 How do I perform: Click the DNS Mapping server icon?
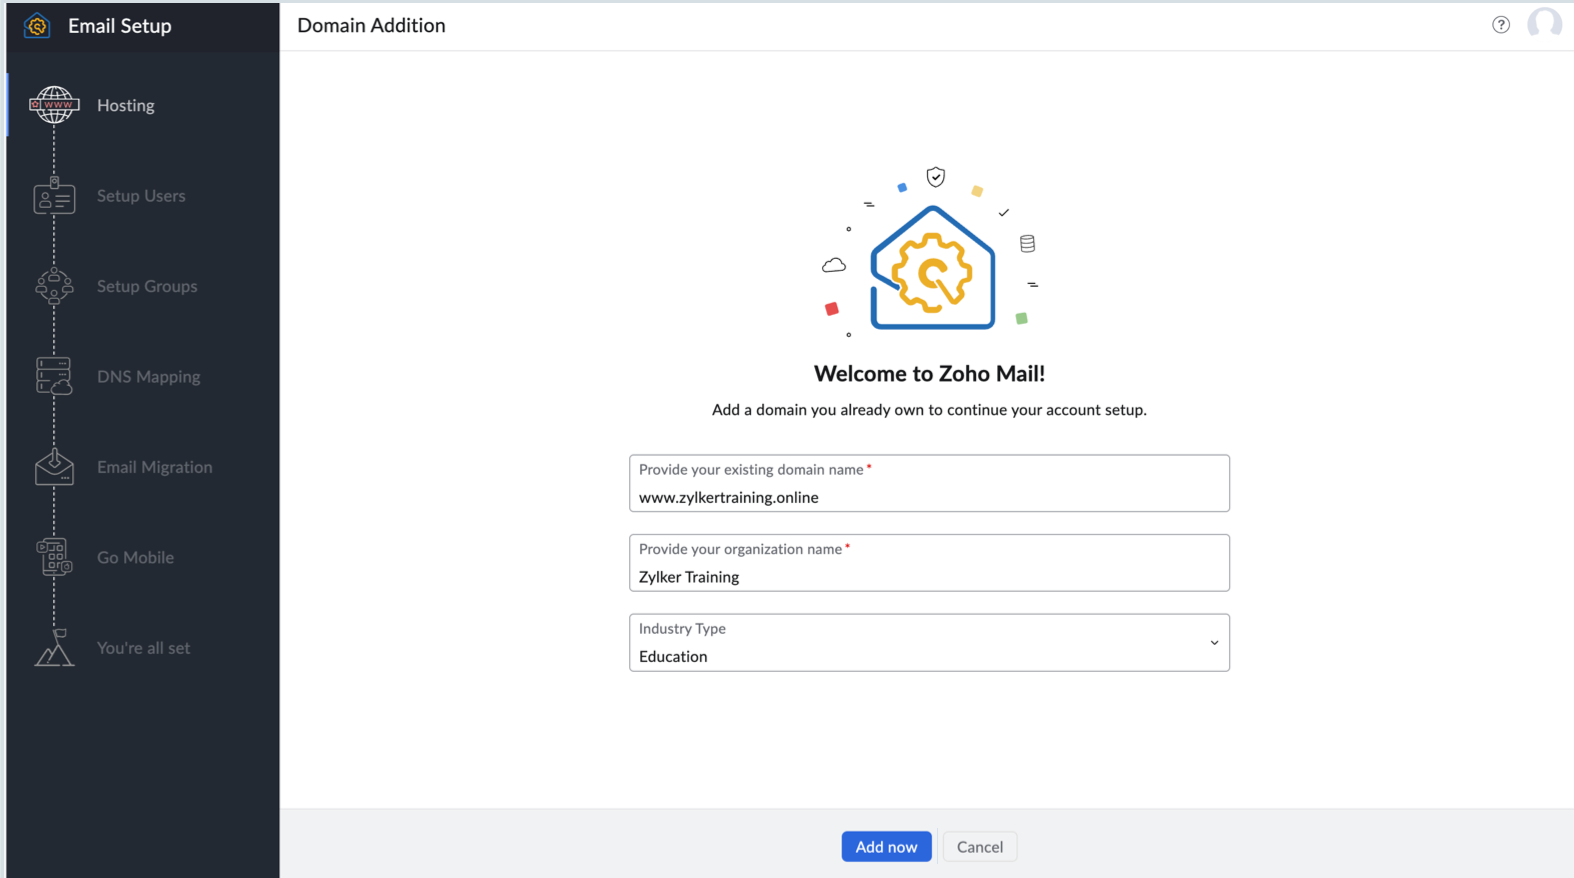[54, 376]
